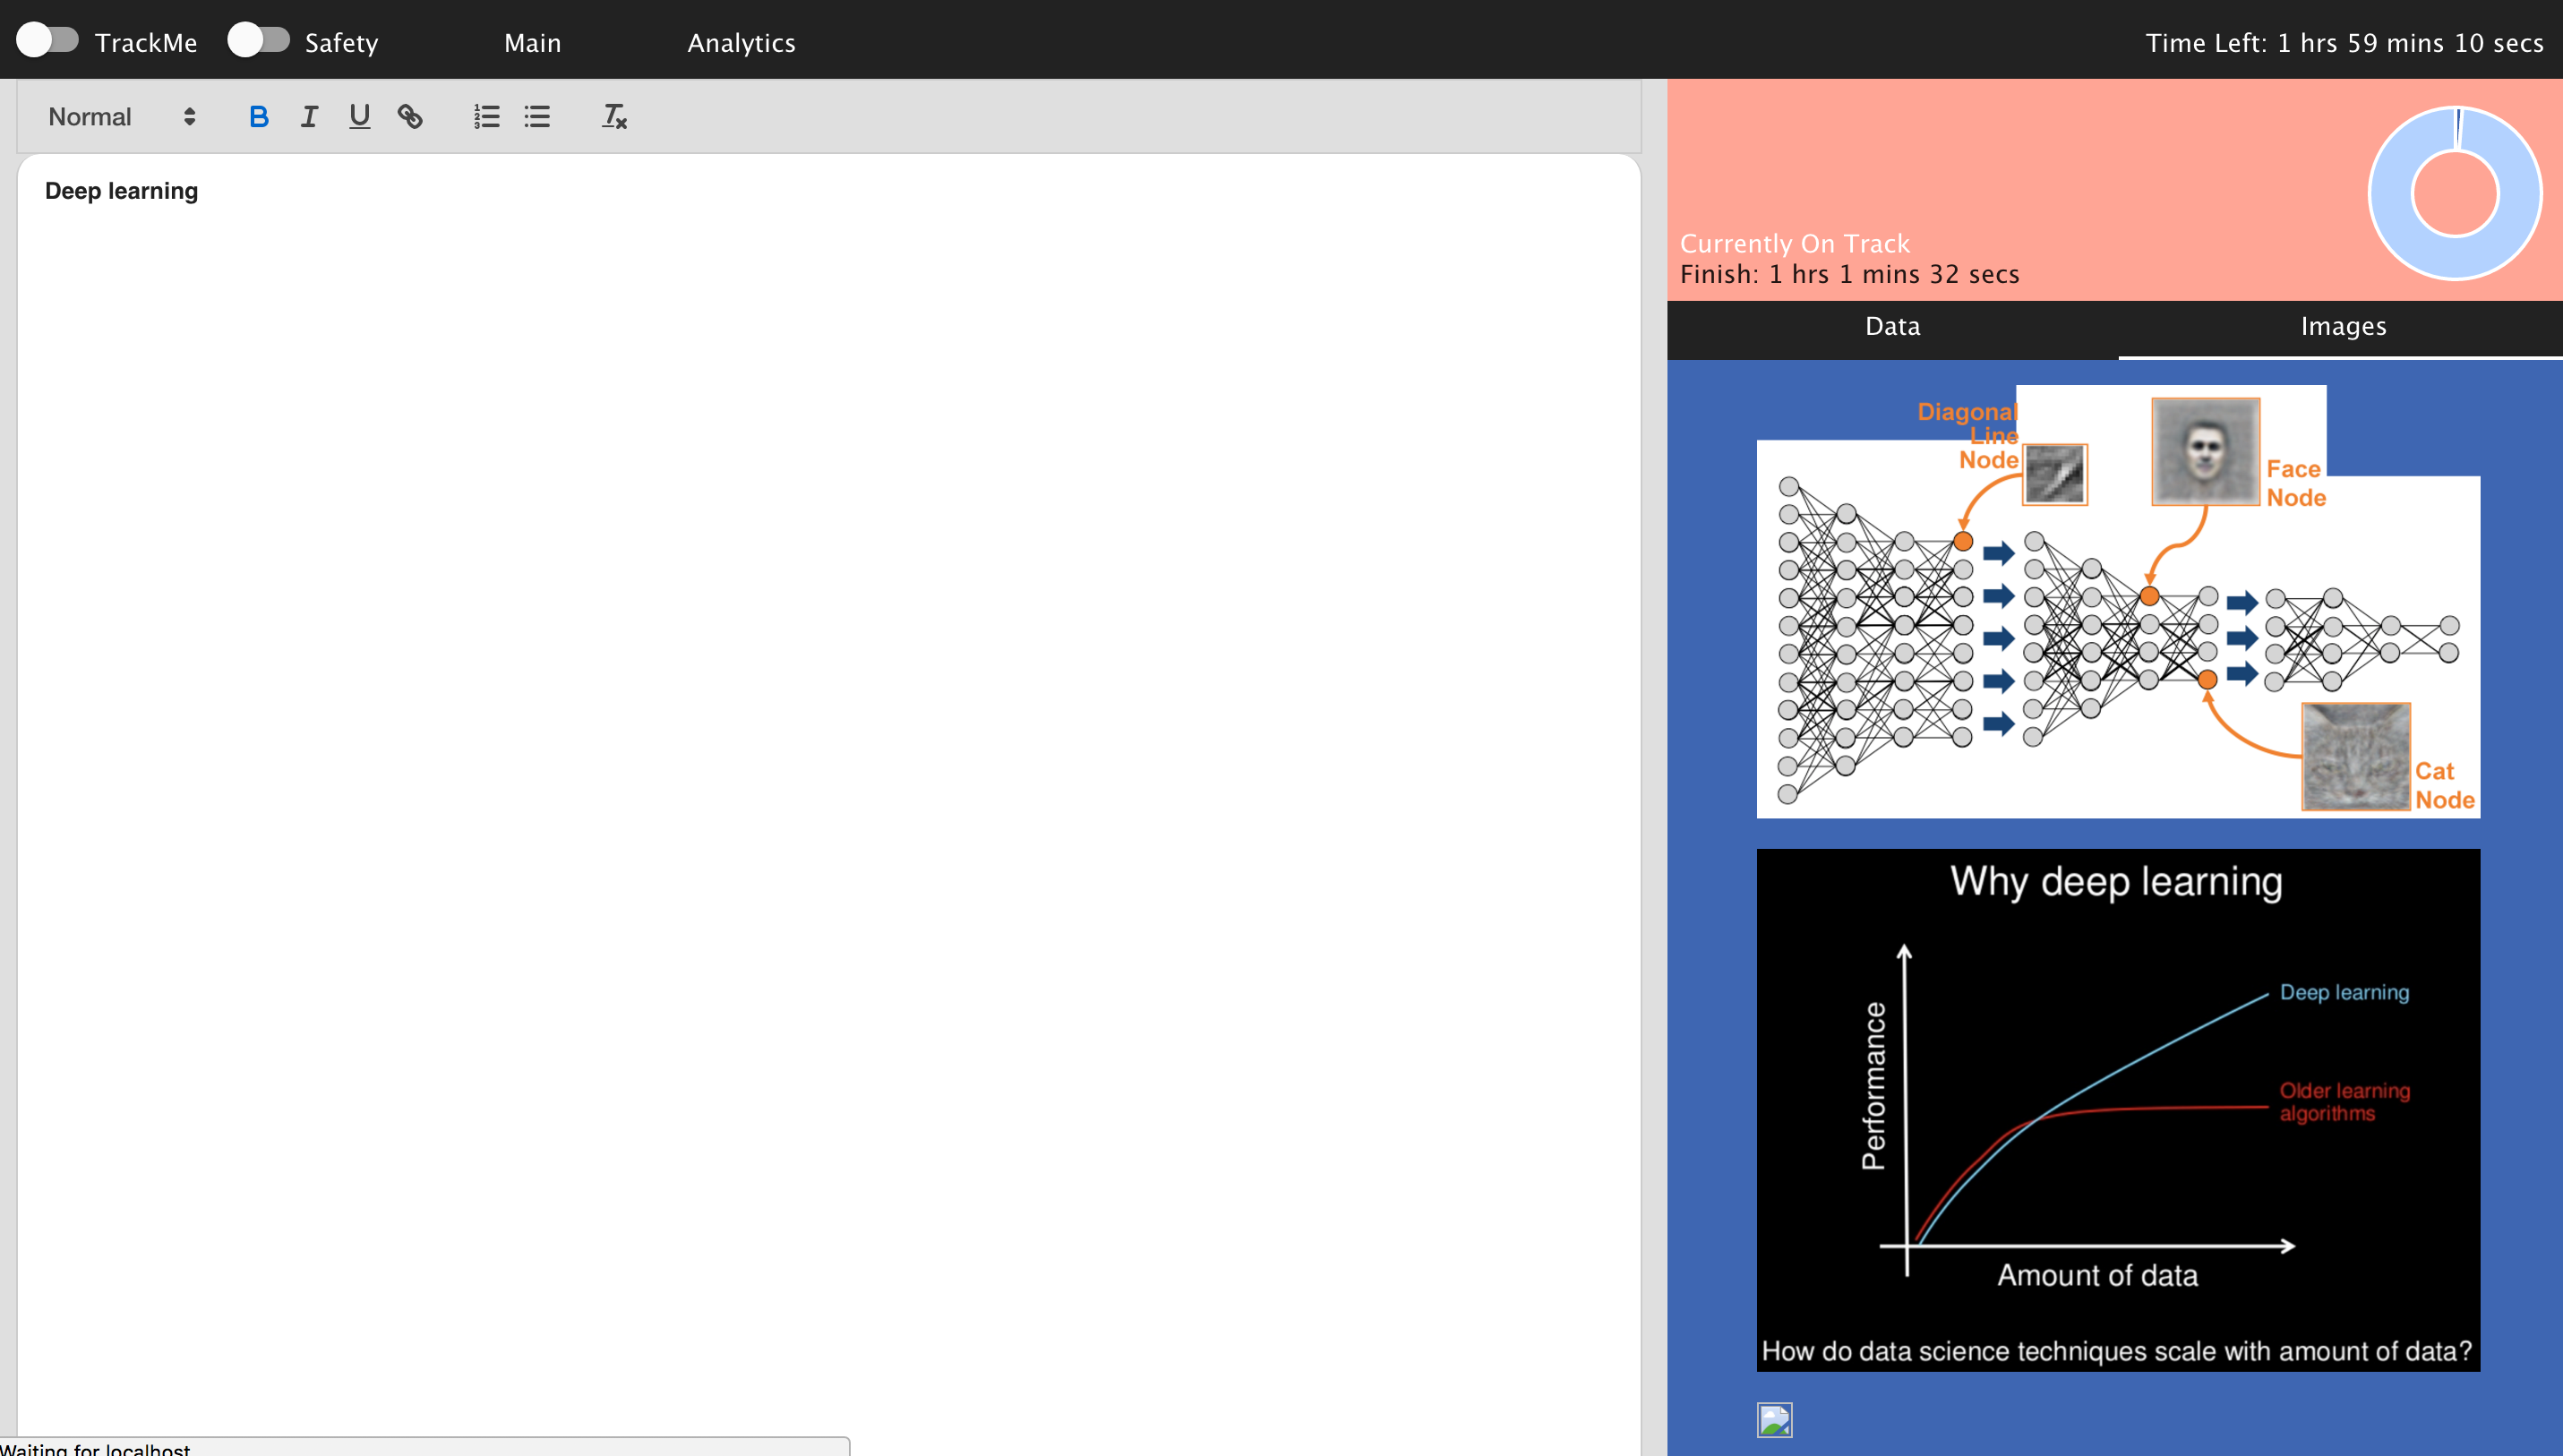Insert a hyperlink

(x=410, y=117)
